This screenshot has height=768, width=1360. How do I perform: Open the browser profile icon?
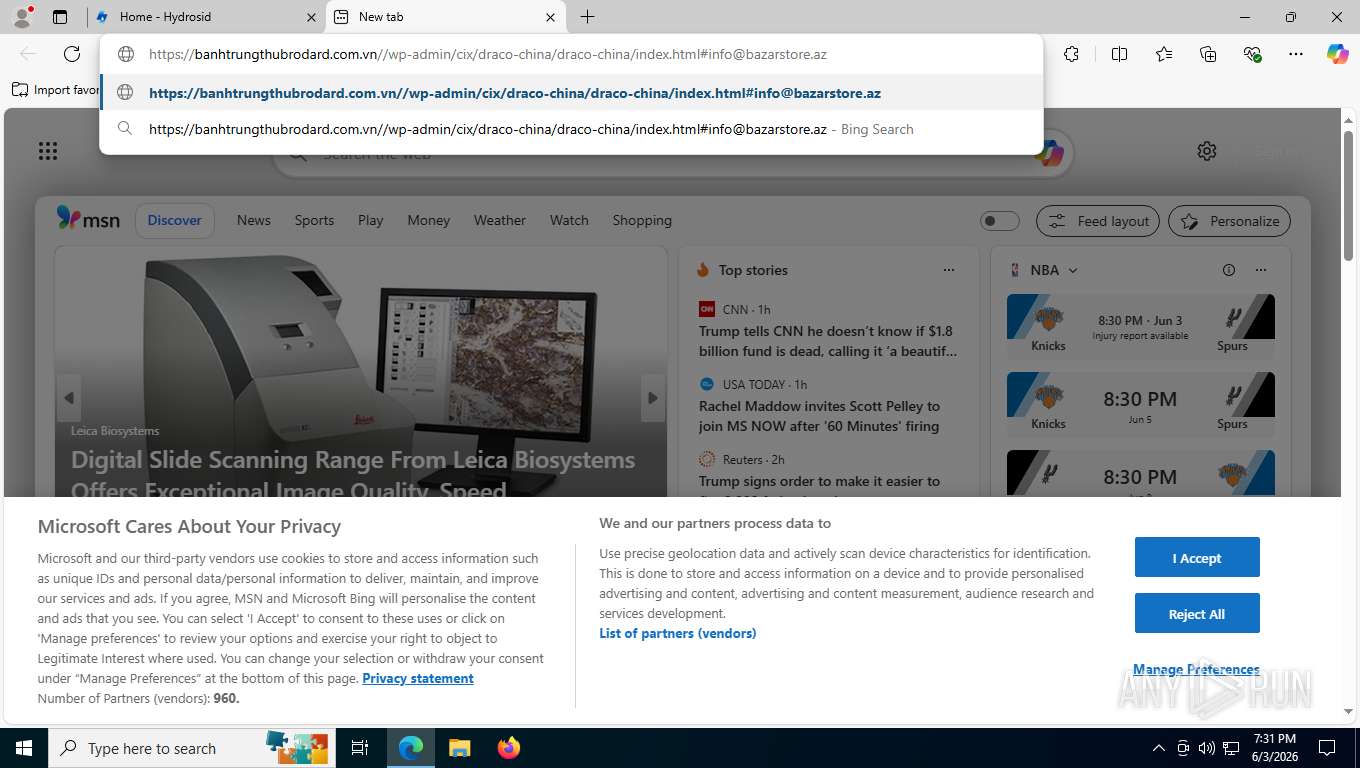pyautogui.click(x=21, y=17)
